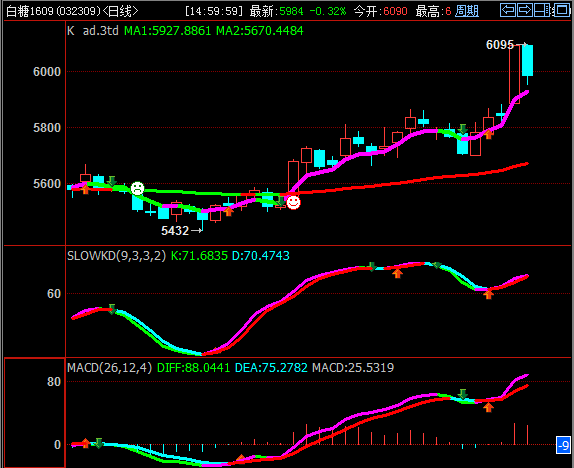Click the smiley face buy signal marker
Viewport: 574px width, 468px height.
(x=293, y=202)
